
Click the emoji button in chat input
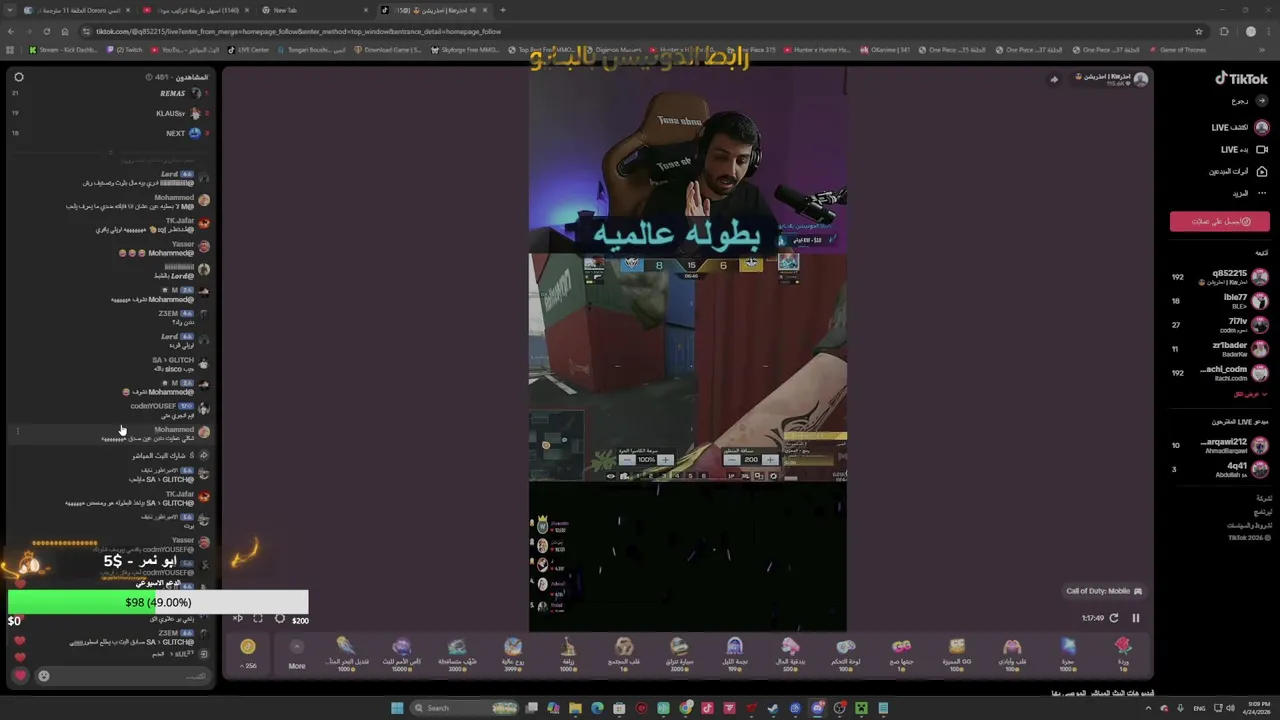44,676
